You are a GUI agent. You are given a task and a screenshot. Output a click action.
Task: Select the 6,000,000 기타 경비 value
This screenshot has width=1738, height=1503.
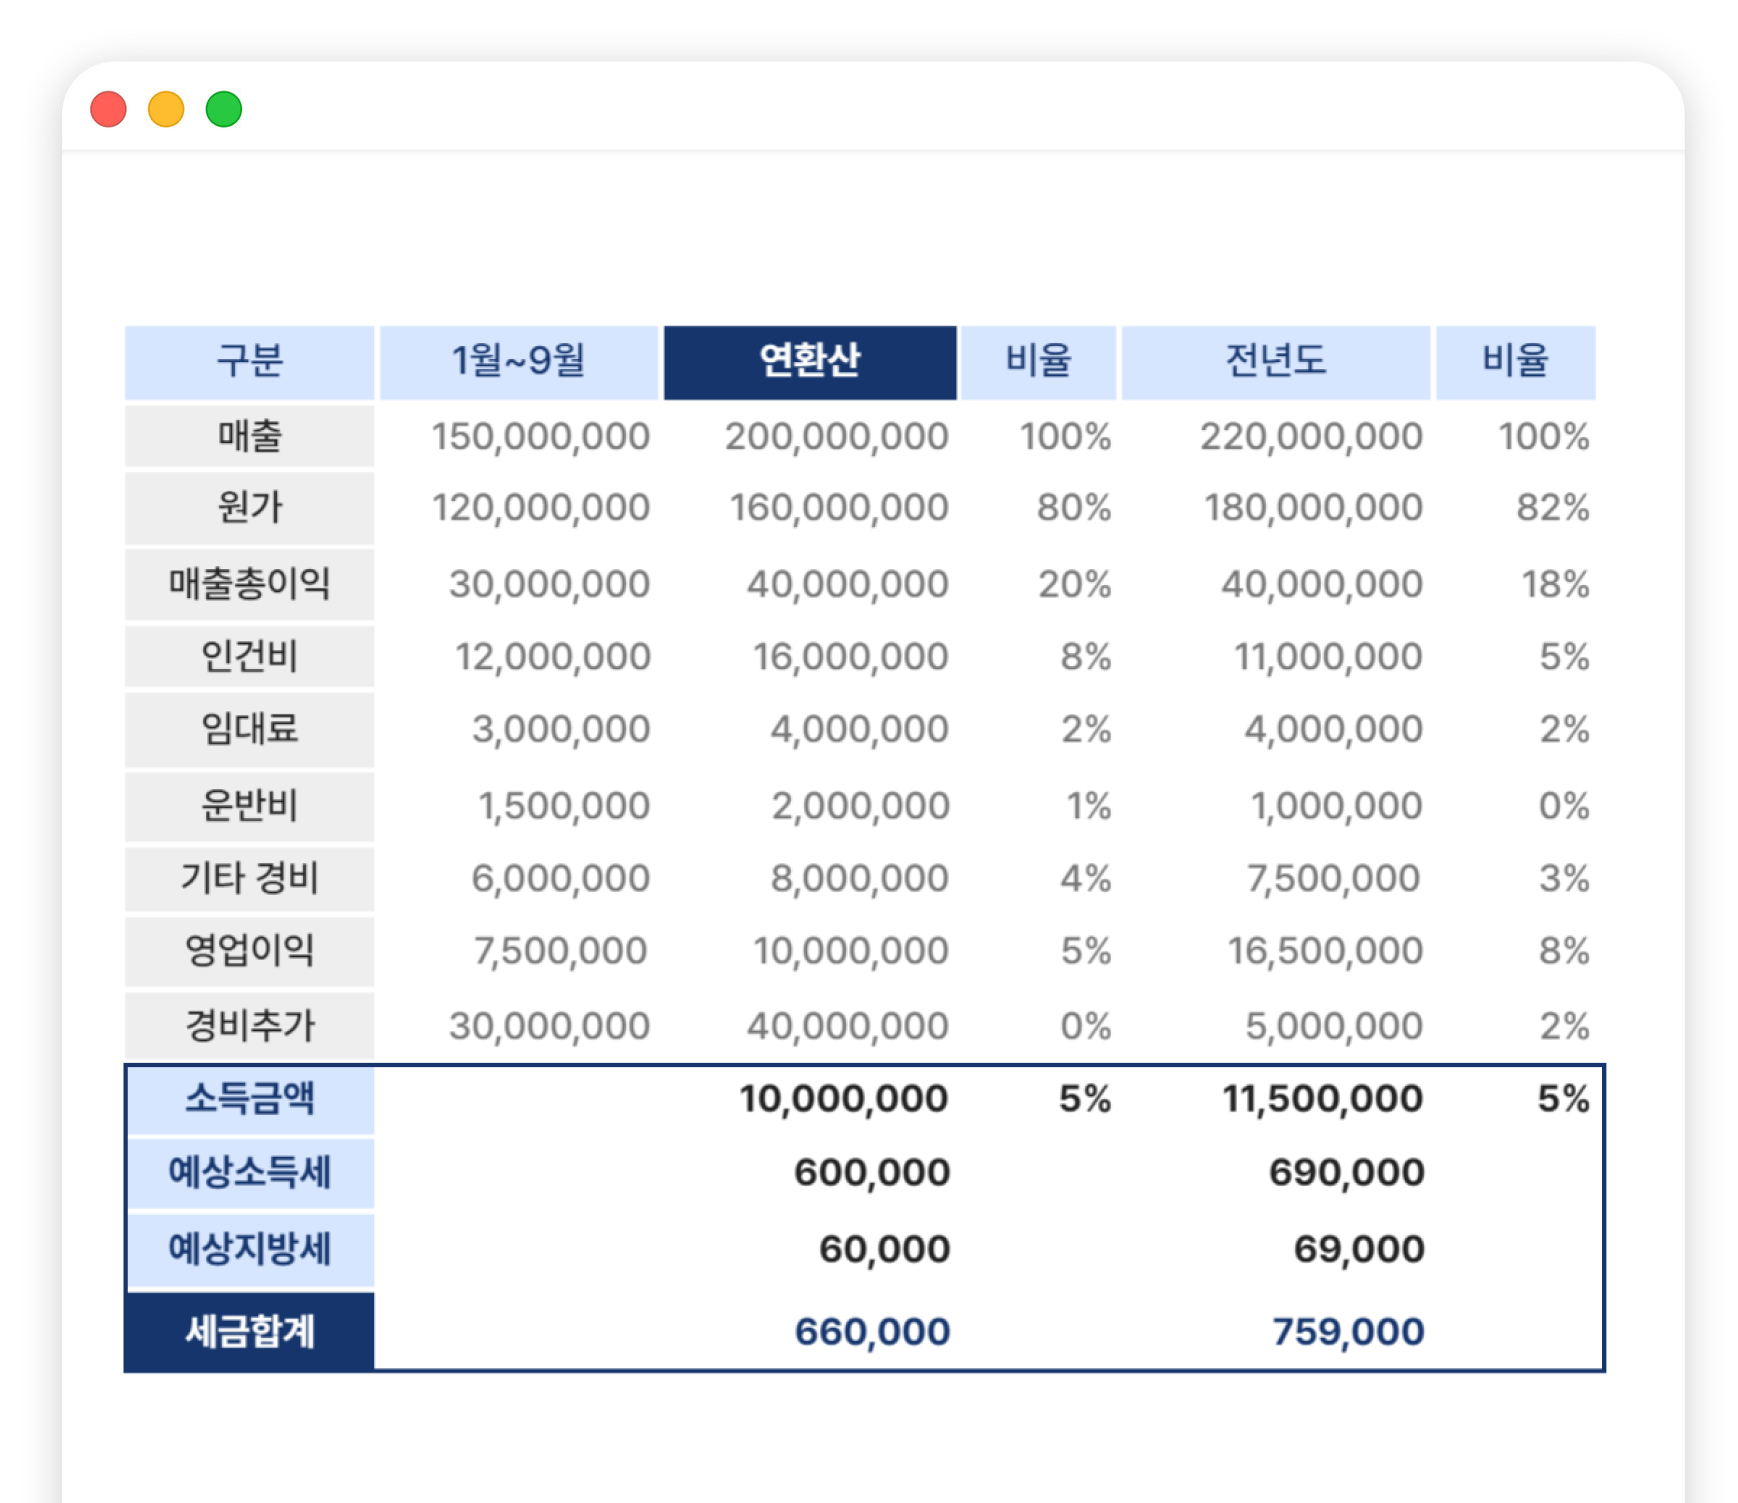(x=561, y=879)
